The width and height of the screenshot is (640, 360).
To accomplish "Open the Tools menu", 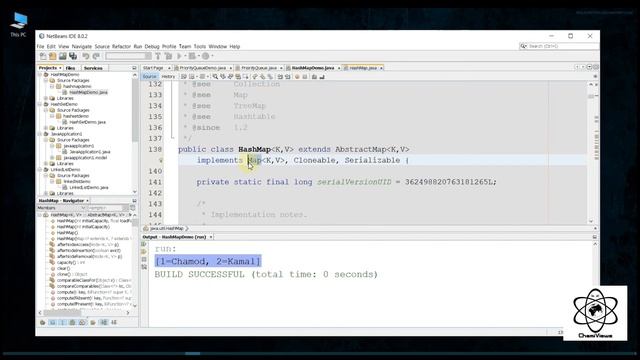I will tap(200, 47).
